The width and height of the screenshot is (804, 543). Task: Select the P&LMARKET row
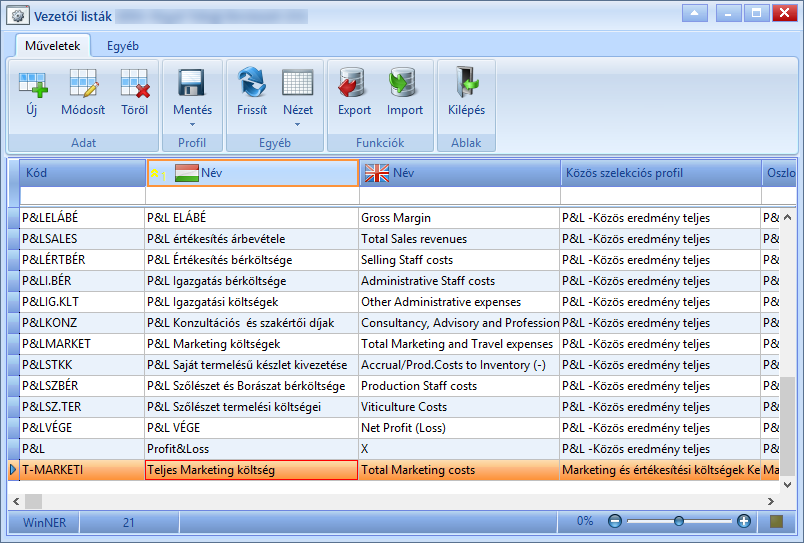[394, 344]
